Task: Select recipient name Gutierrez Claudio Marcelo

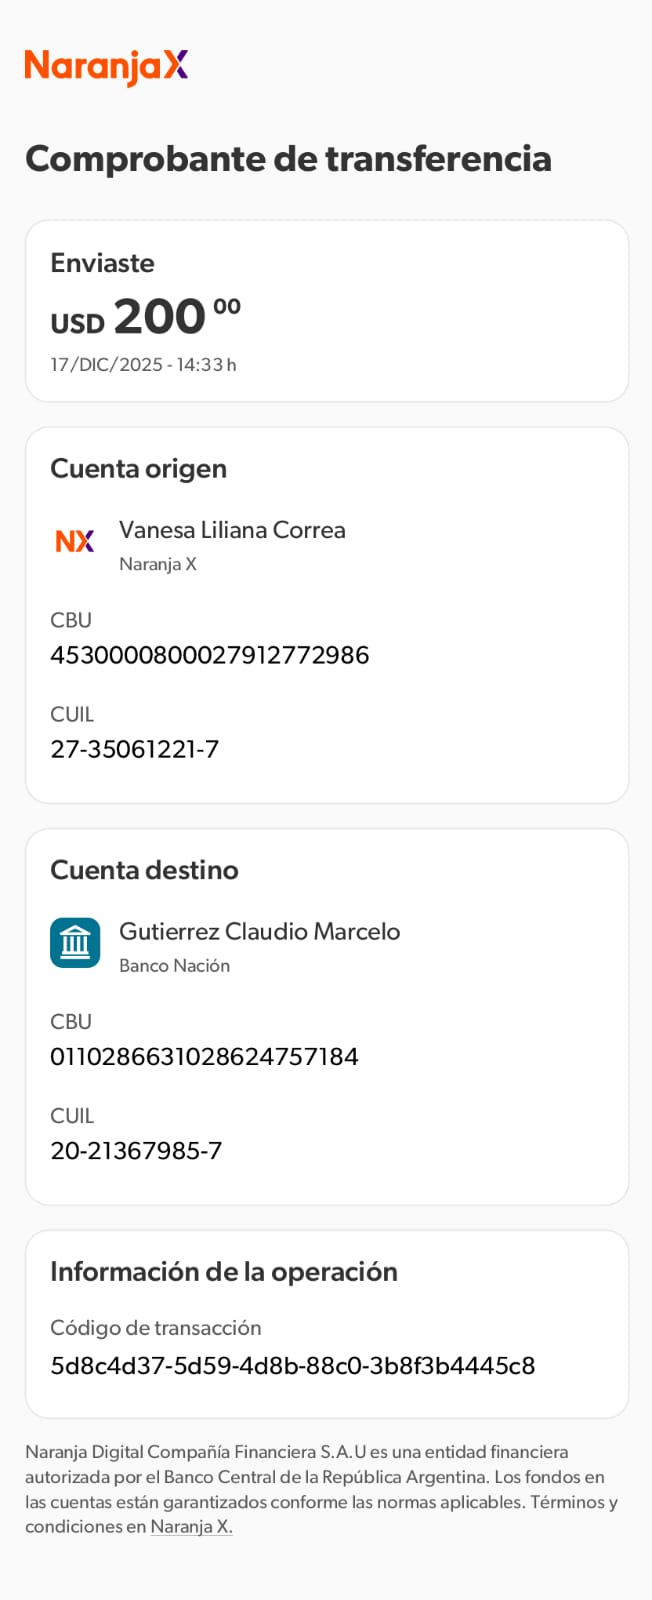Action: tap(259, 931)
